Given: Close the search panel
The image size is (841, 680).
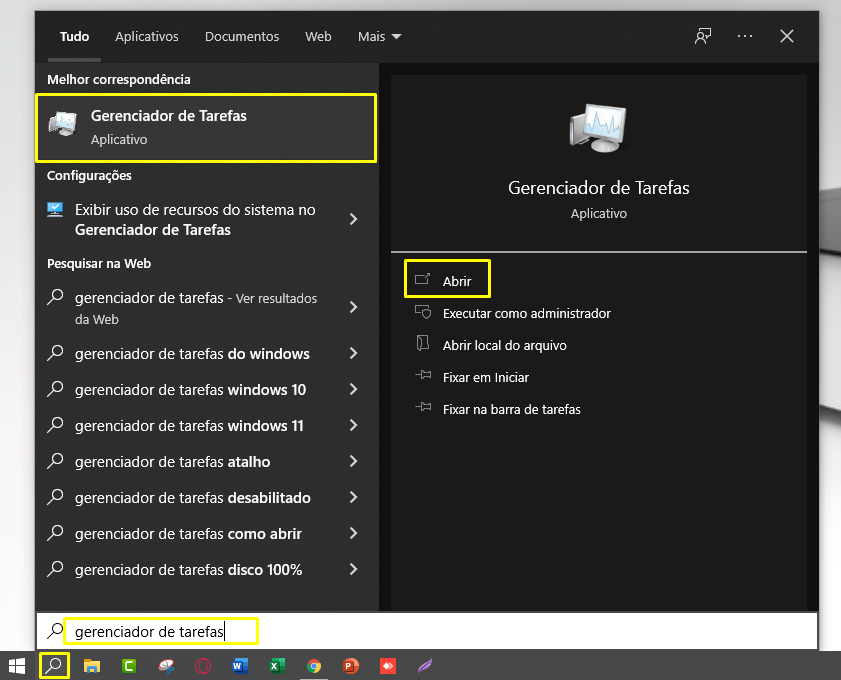Looking at the screenshot, I should (x=787, y=36).
